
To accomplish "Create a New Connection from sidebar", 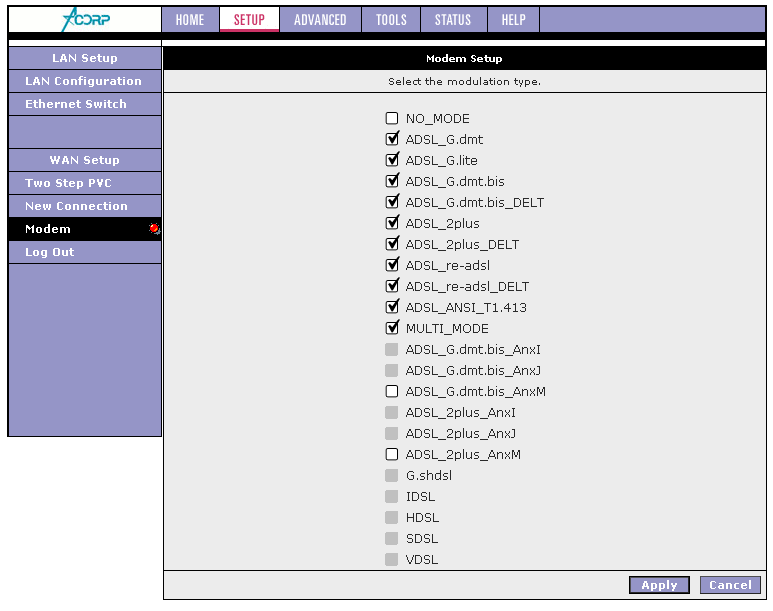I will pyautogui.click(x=85, y=206).
